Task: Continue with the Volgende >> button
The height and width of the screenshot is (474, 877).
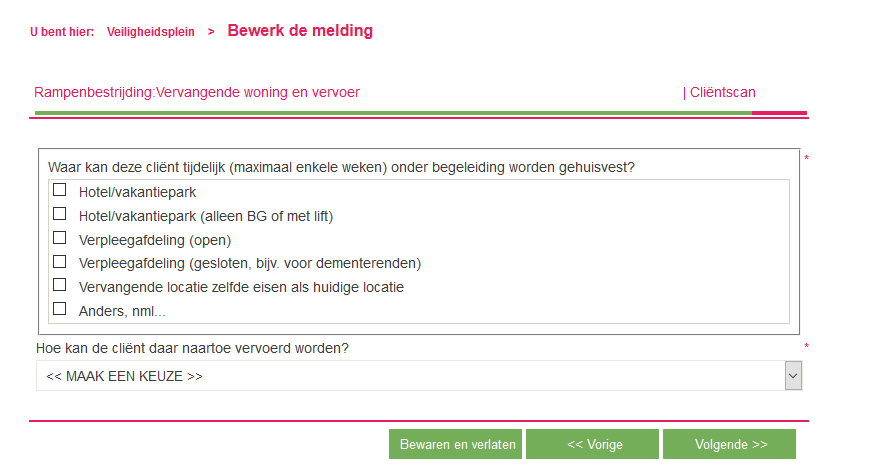Action: pyautogui.click(x=729, y=444)
